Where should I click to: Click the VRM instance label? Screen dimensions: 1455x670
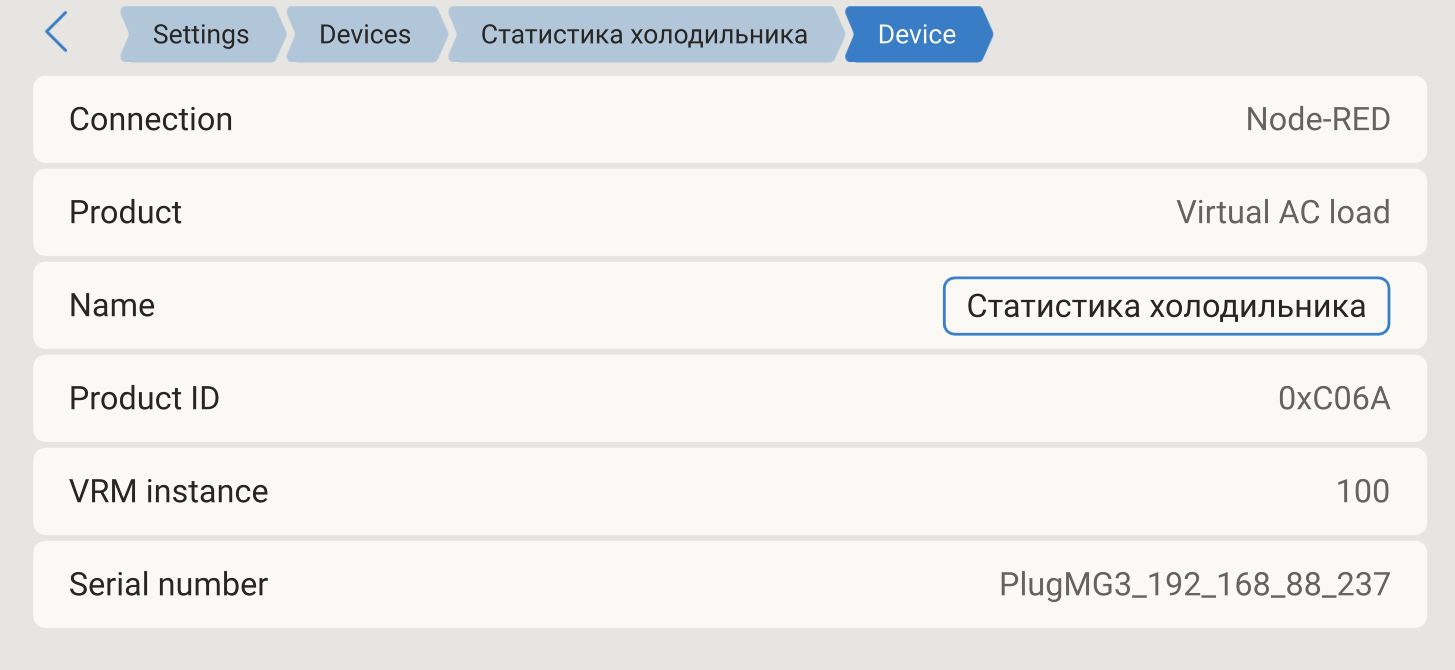click(169, 492)
